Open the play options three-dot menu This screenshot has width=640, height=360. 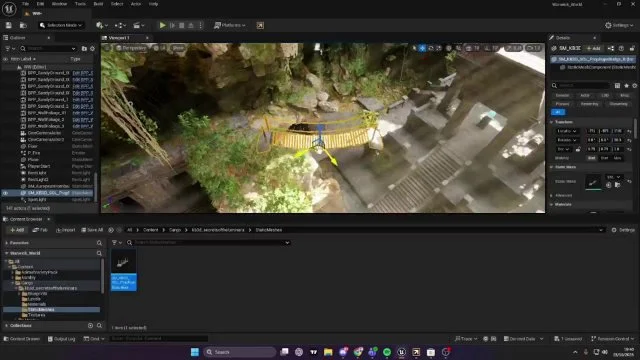(200, 25)
